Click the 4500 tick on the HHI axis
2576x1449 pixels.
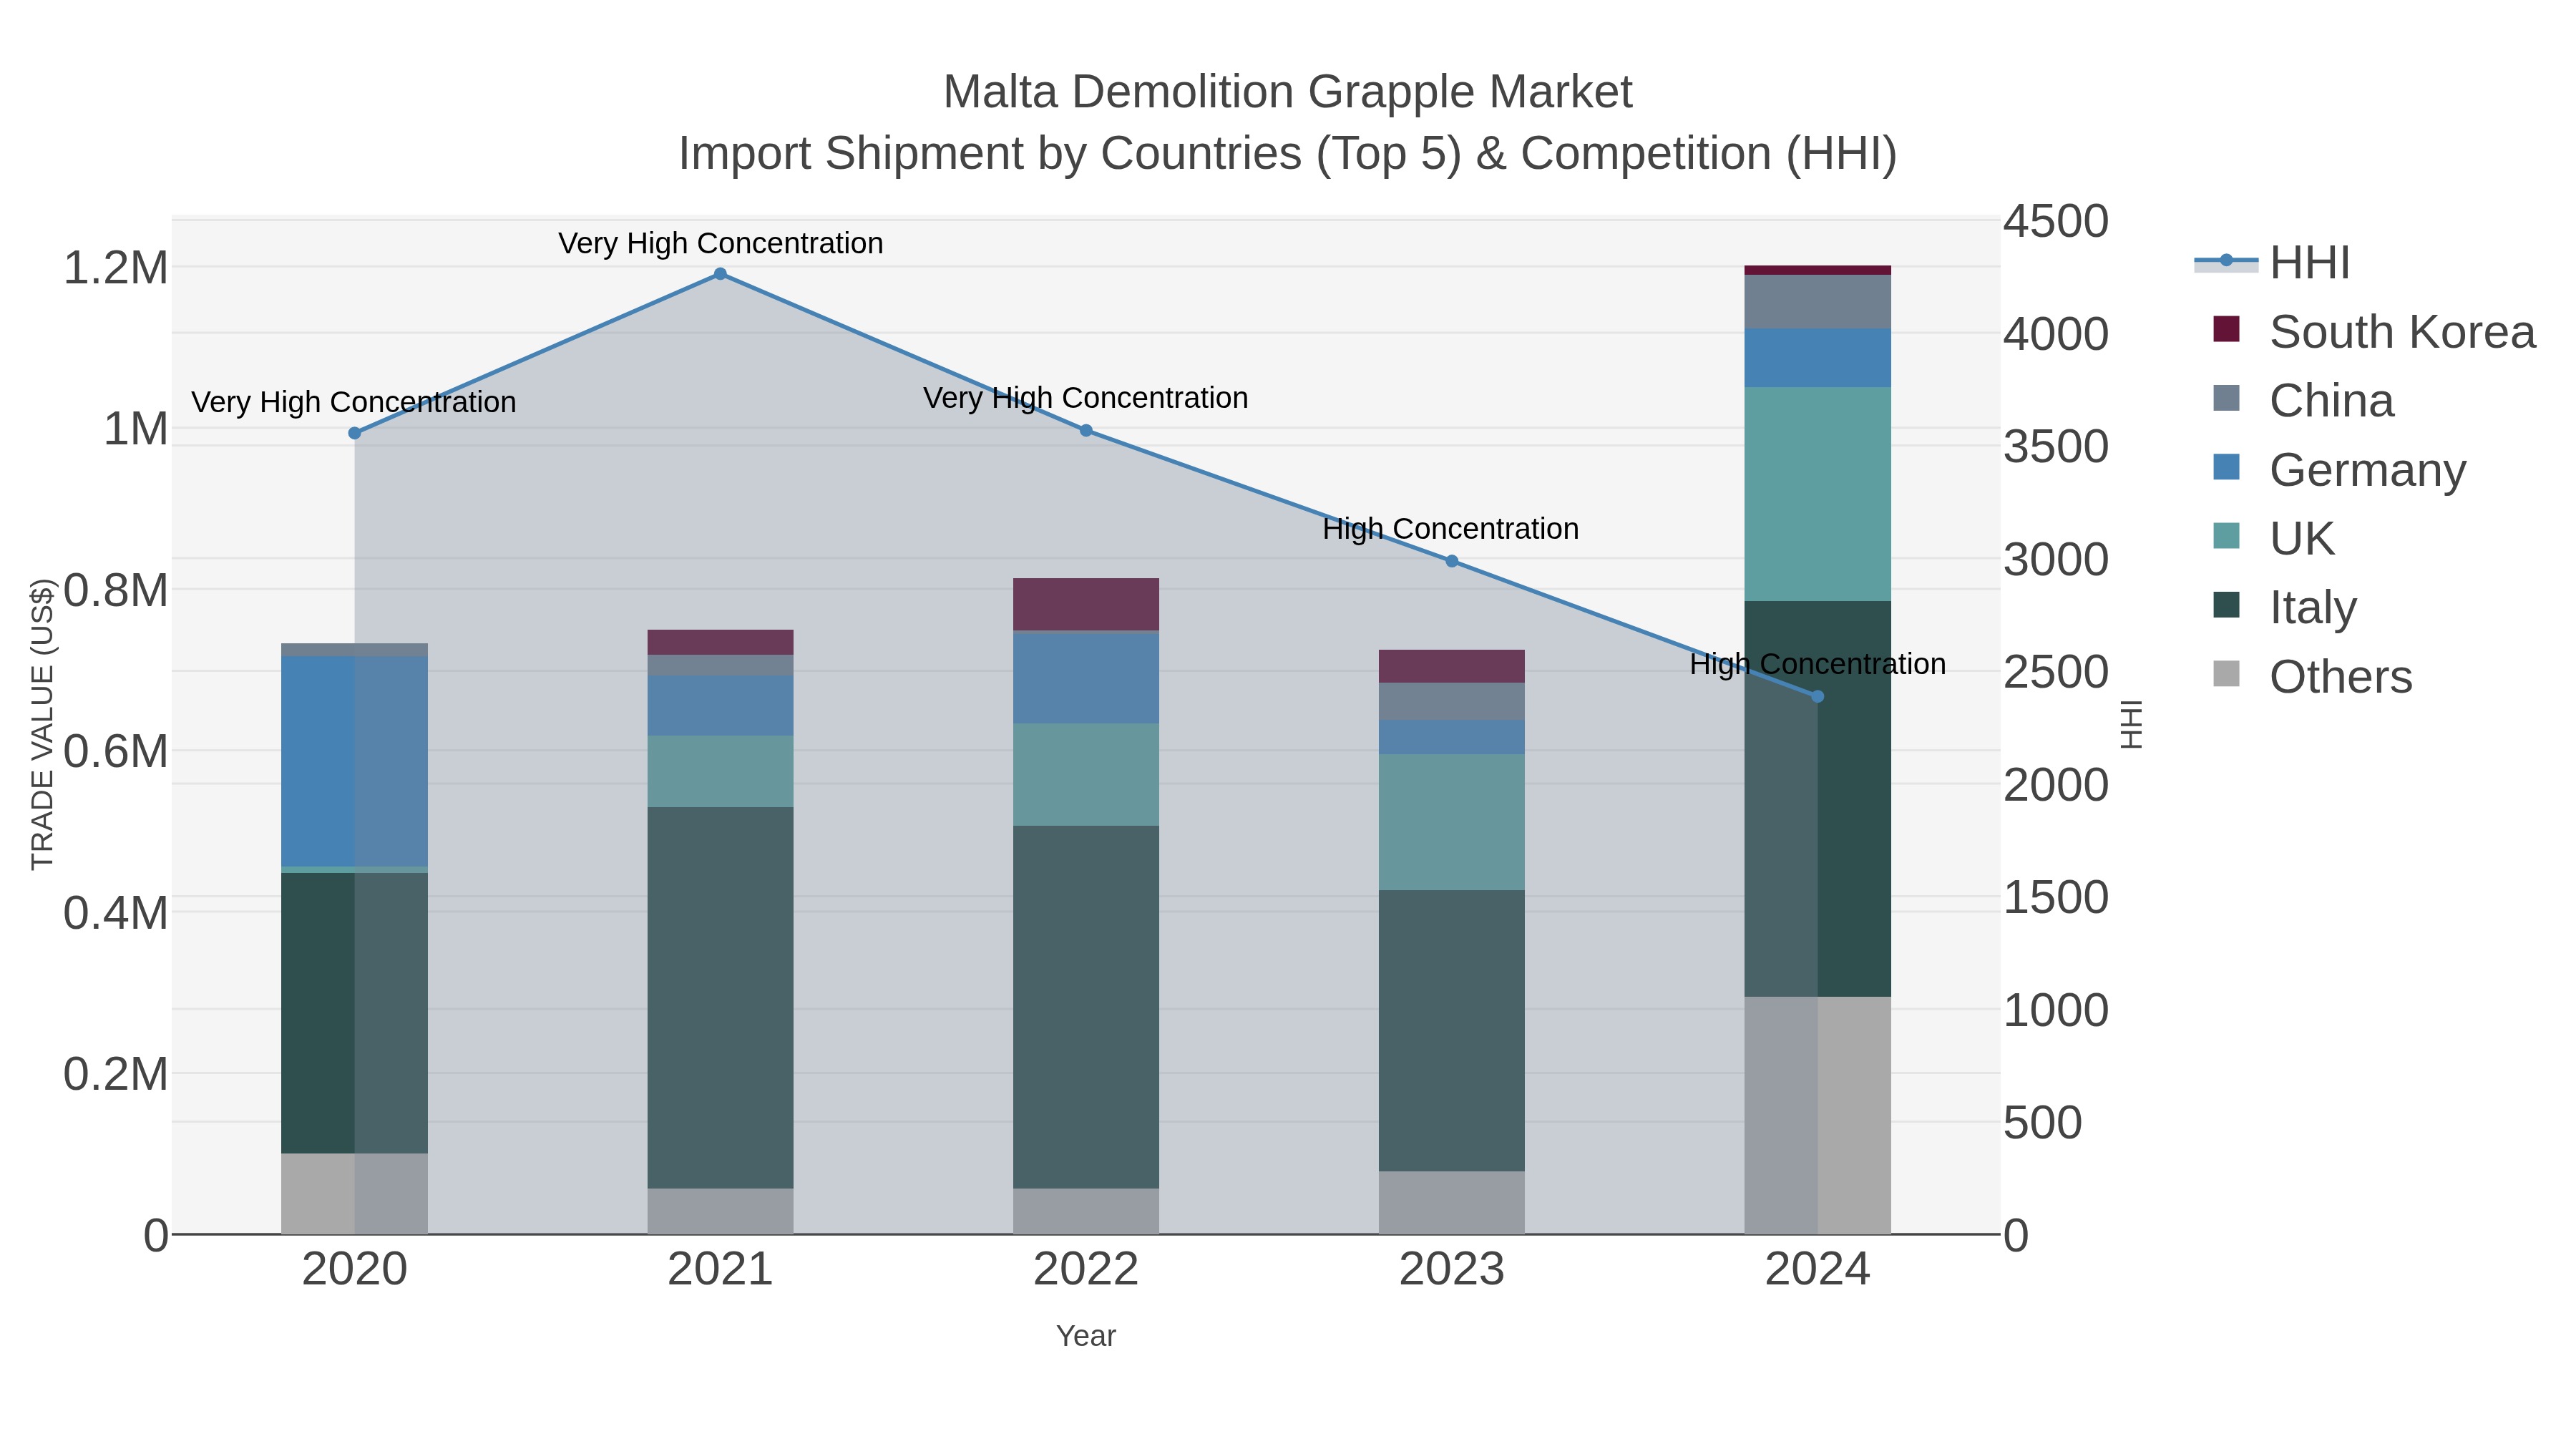click(x=2056, y=221)
